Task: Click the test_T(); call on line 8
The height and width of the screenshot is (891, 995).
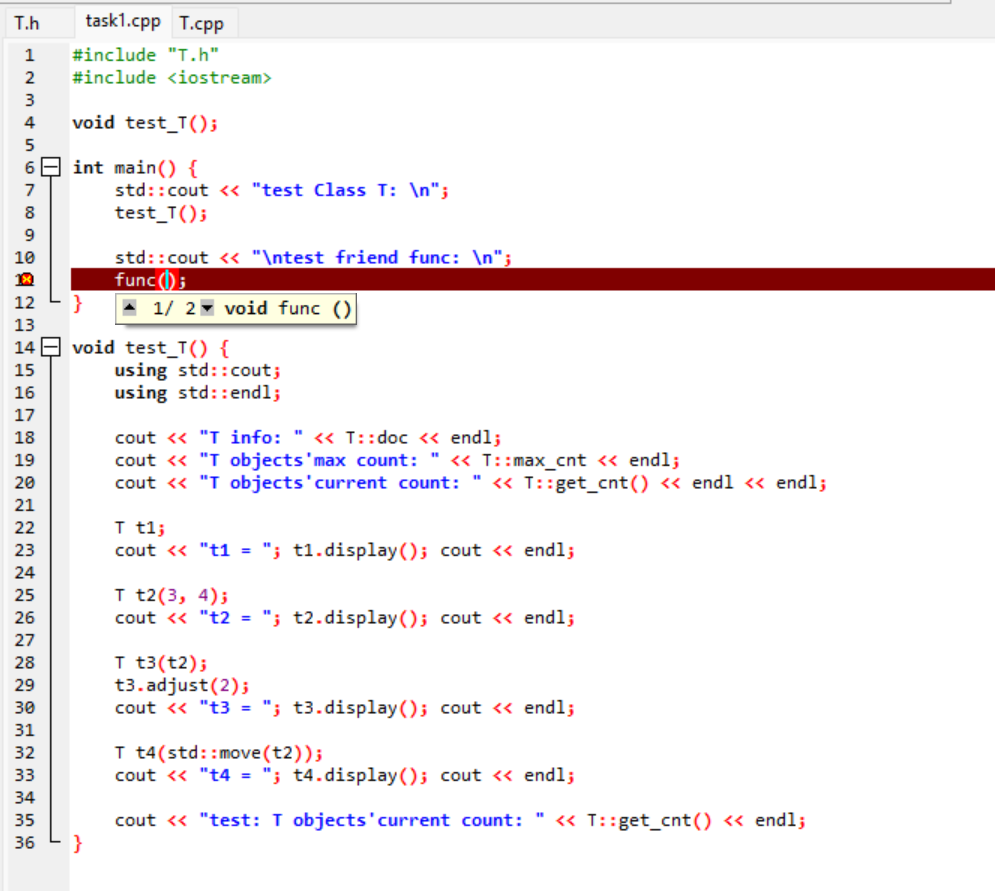Action: click(161, 213)
